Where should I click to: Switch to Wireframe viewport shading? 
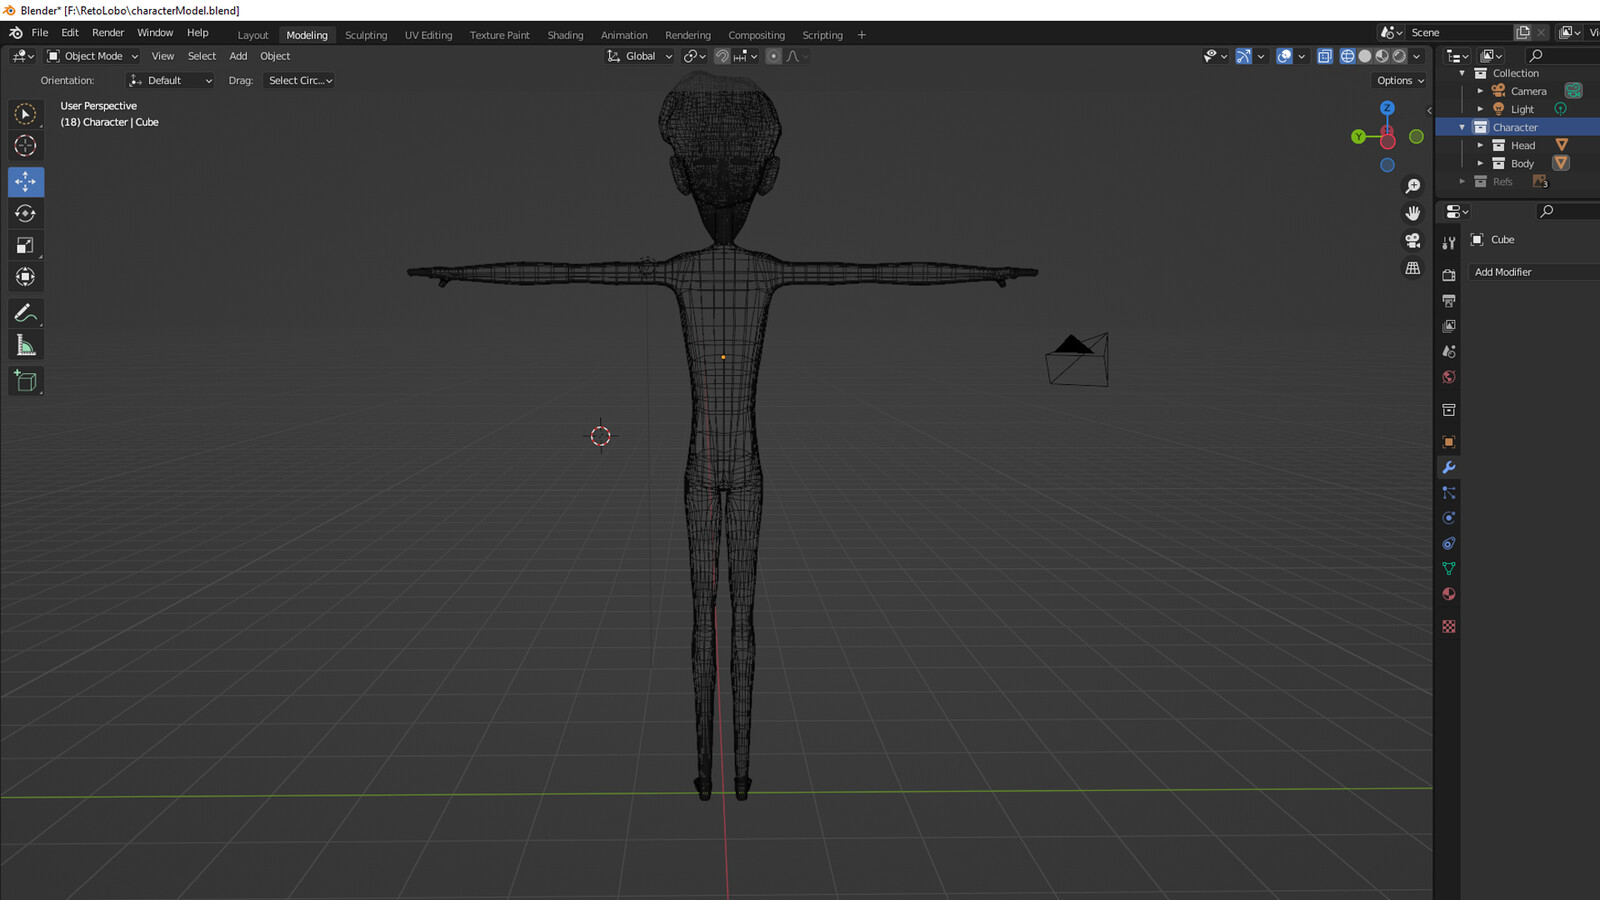pos(1348,56)
